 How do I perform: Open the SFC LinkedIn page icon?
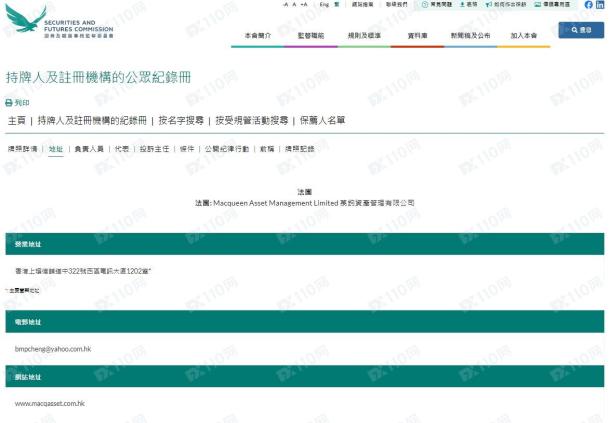601,5
